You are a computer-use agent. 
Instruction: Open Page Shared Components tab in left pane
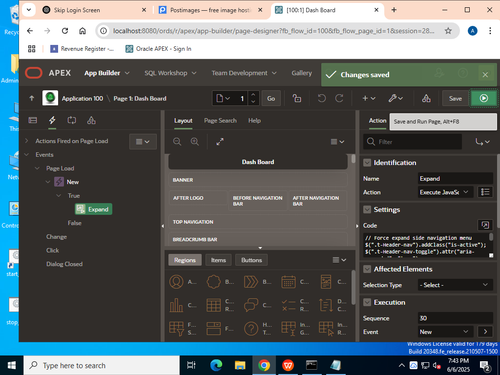(x=91, y=120)
